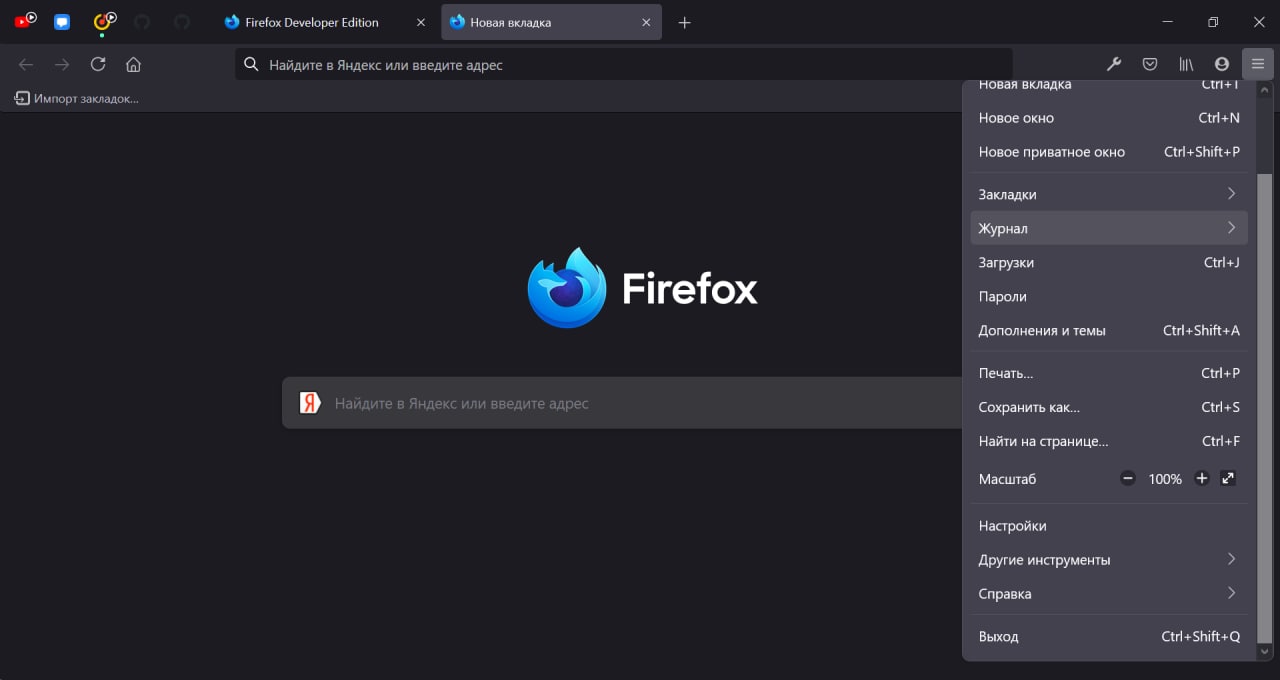This screenshot has width=1280, height=680.
Task: Open the Pocket save icon
Action: pyautogui.click(x=1150, y=65)
